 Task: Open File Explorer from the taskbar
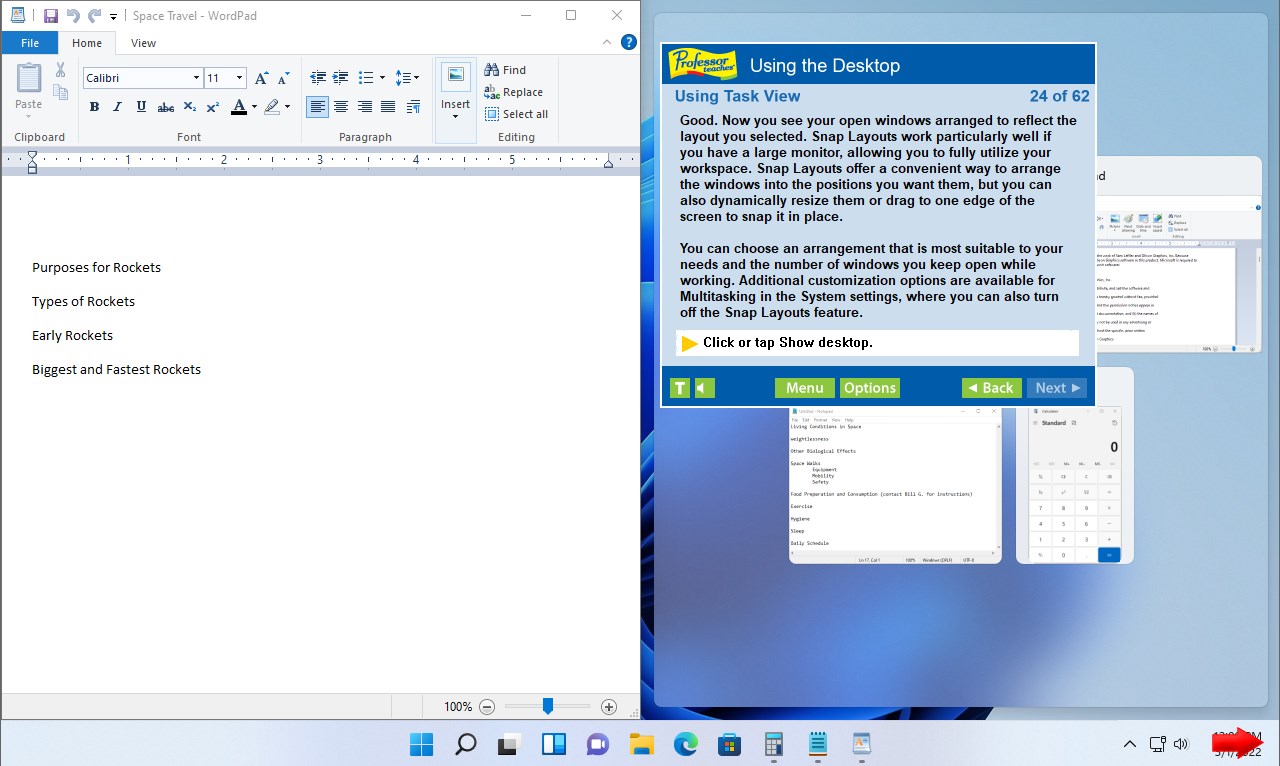[641, 744]
